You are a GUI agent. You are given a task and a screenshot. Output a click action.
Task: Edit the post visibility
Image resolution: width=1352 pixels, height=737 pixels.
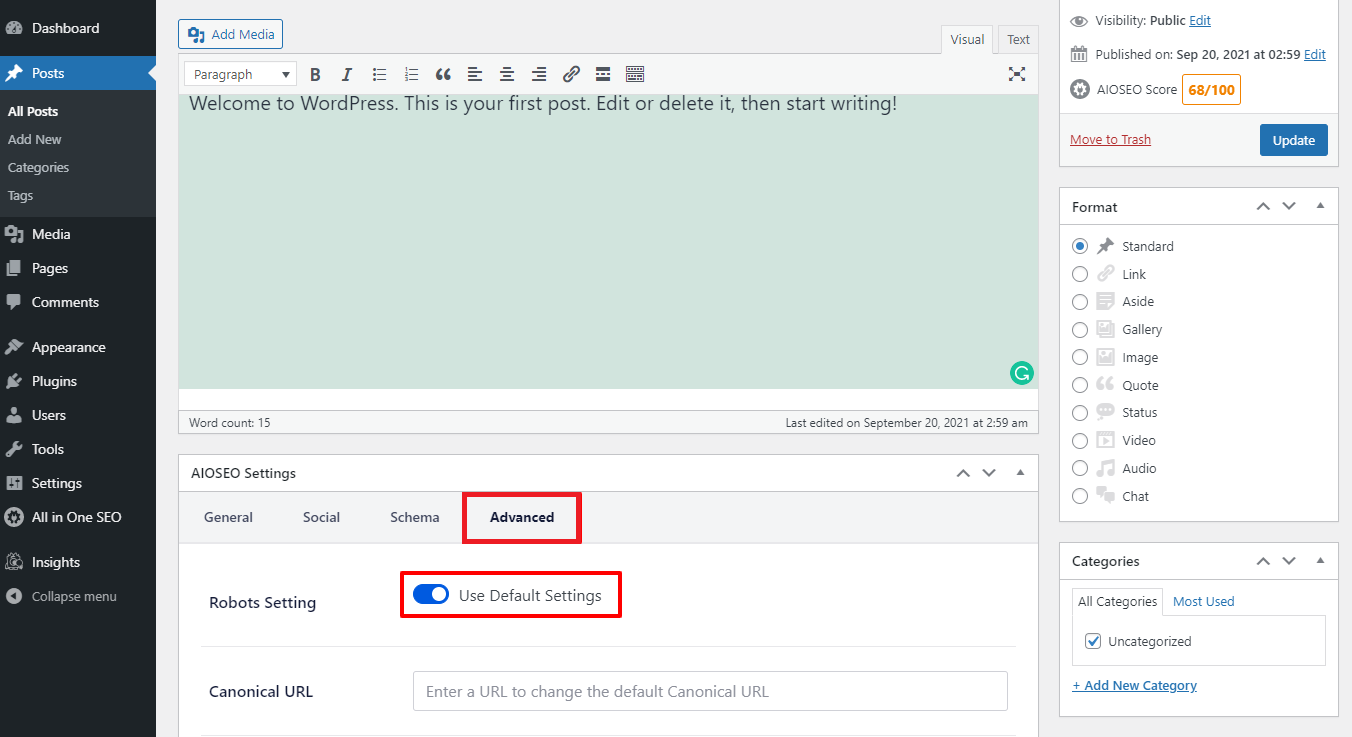pyautogui.click(x=1200, y=21)
